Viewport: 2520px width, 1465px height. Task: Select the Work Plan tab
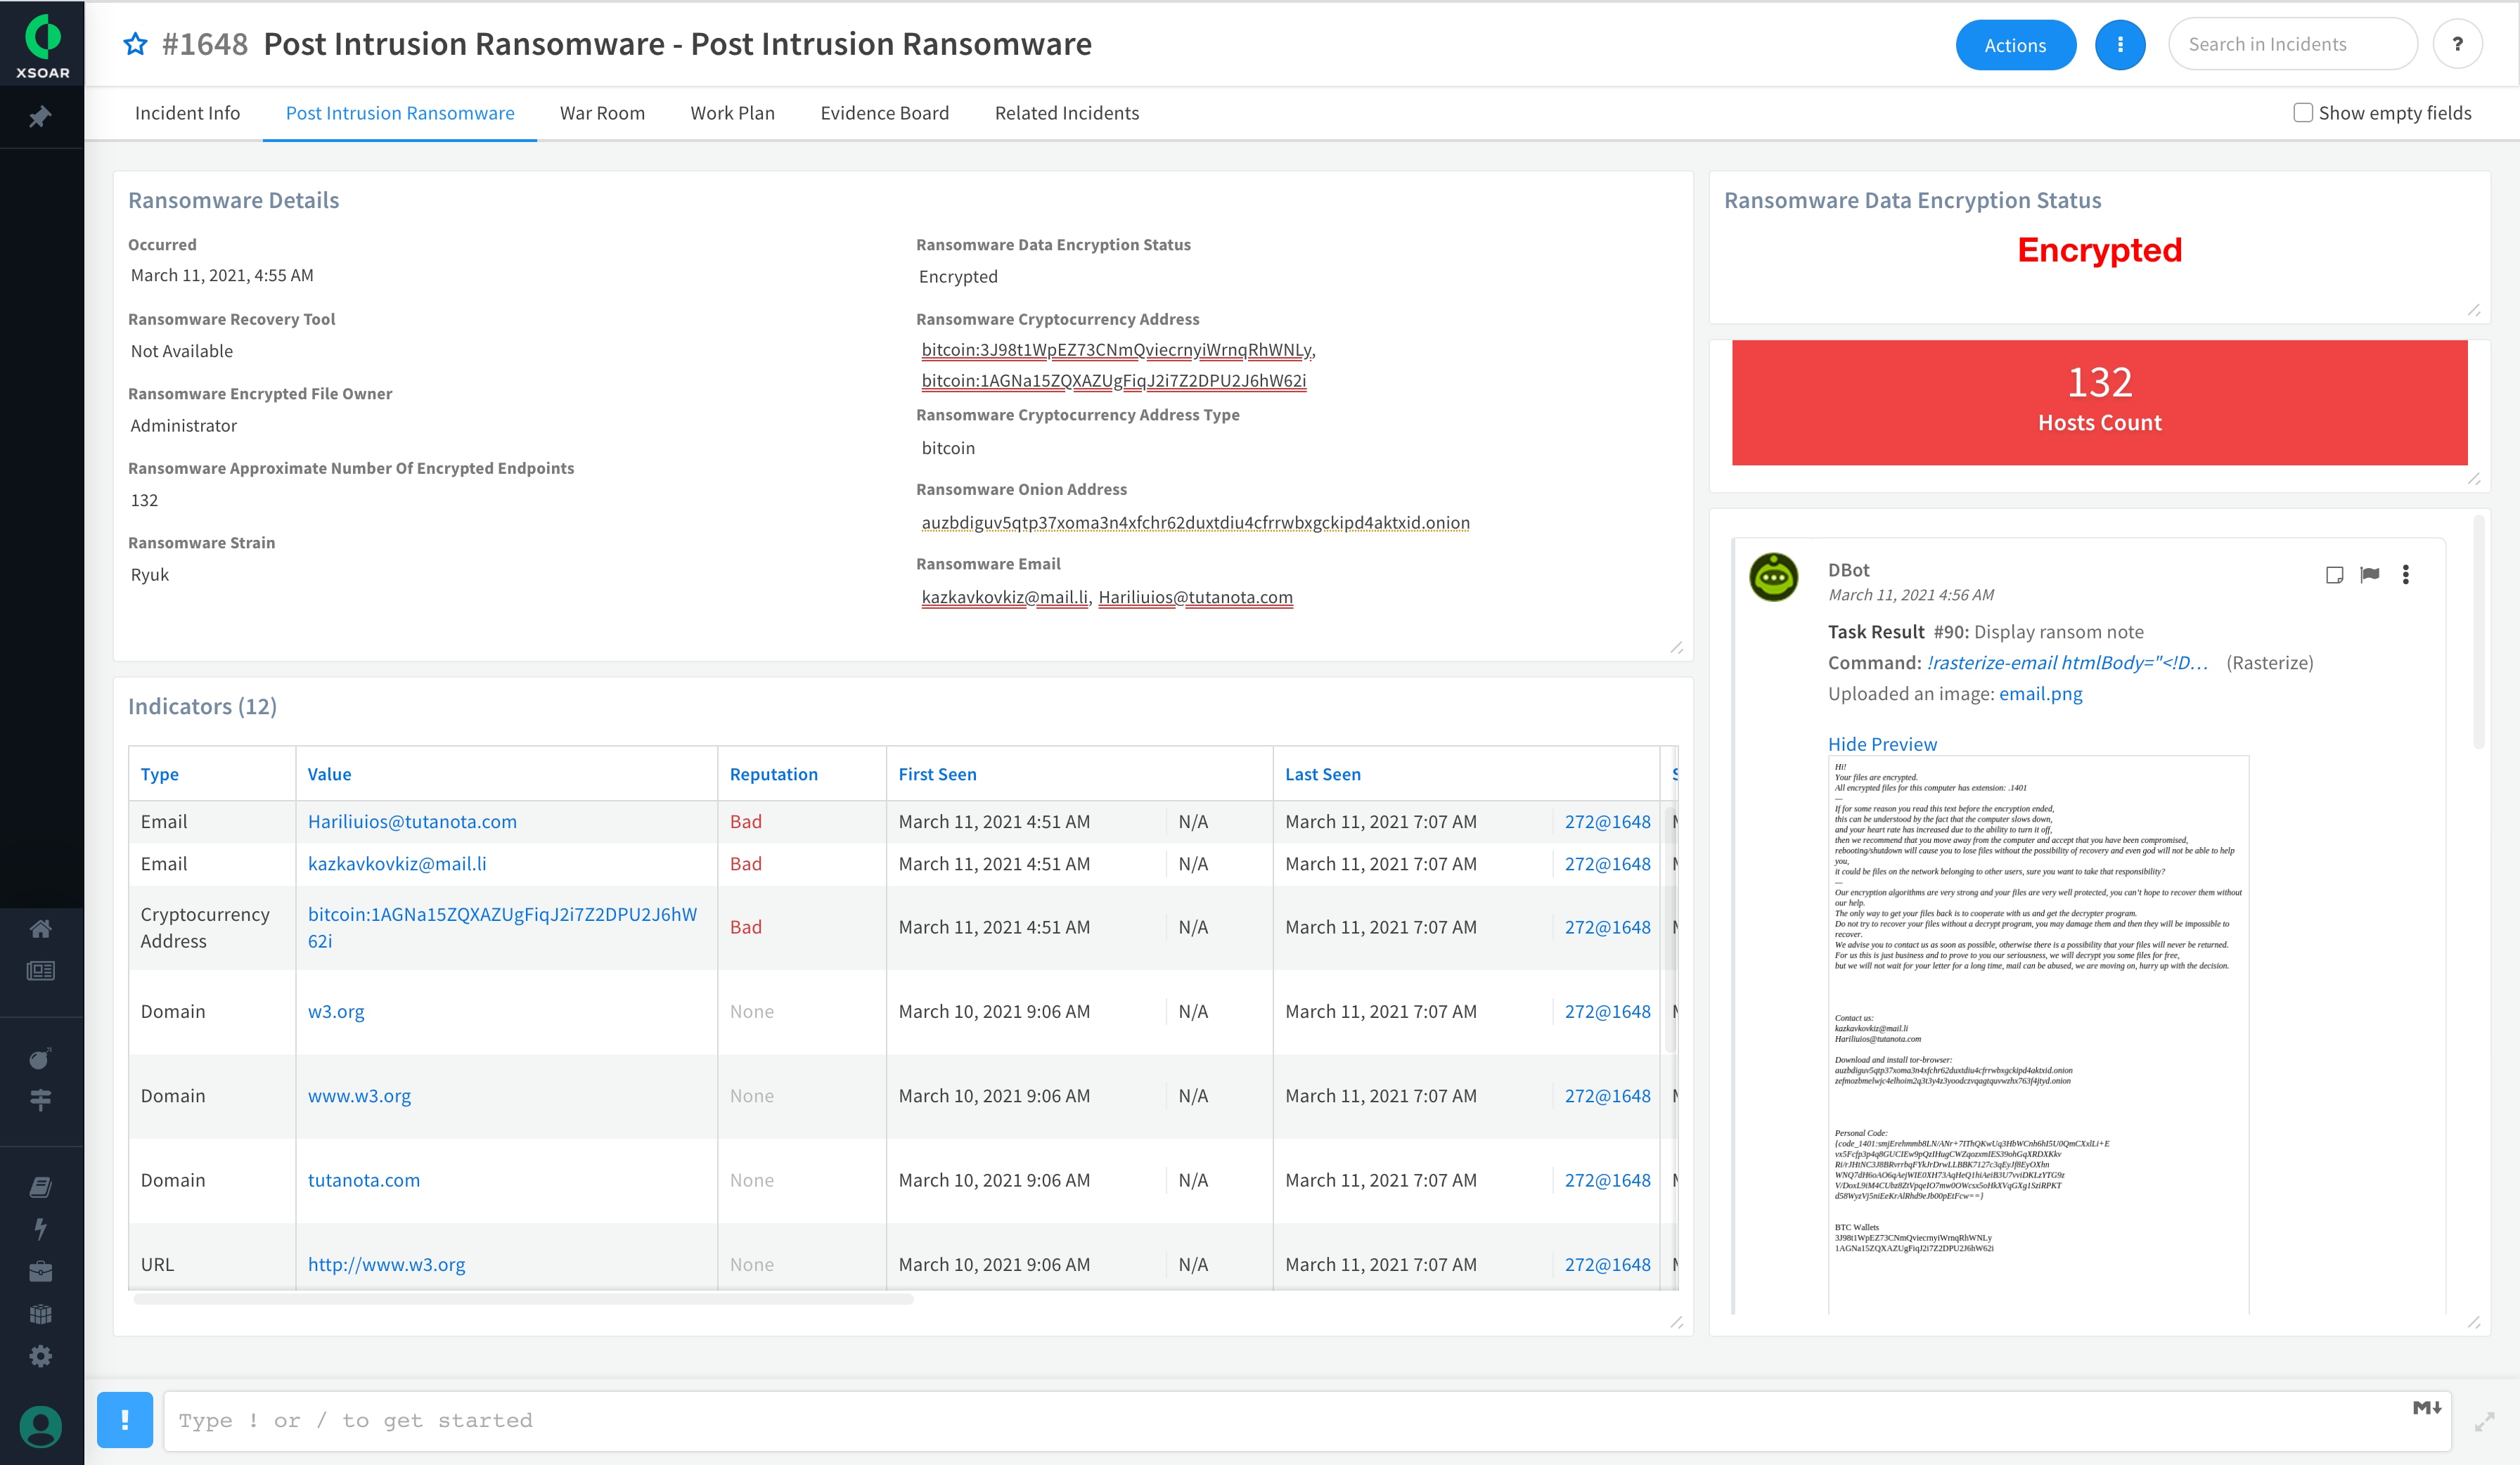pyautogui.click(x=731, y=112)
